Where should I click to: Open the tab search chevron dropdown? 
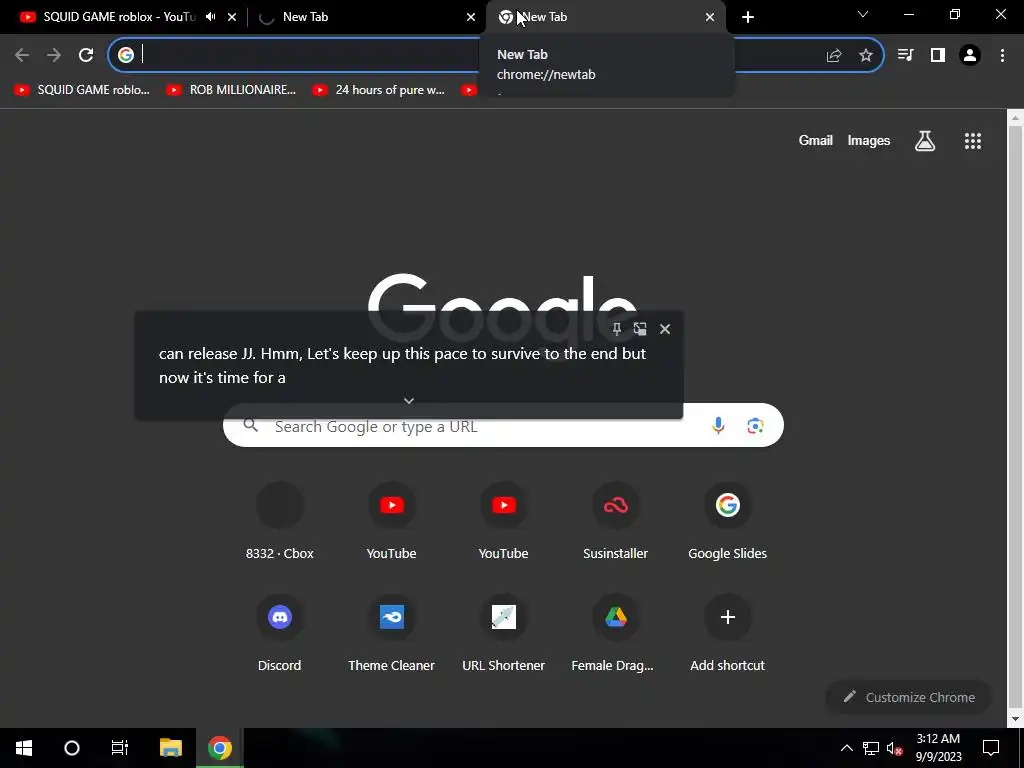[x=863, y=14]
